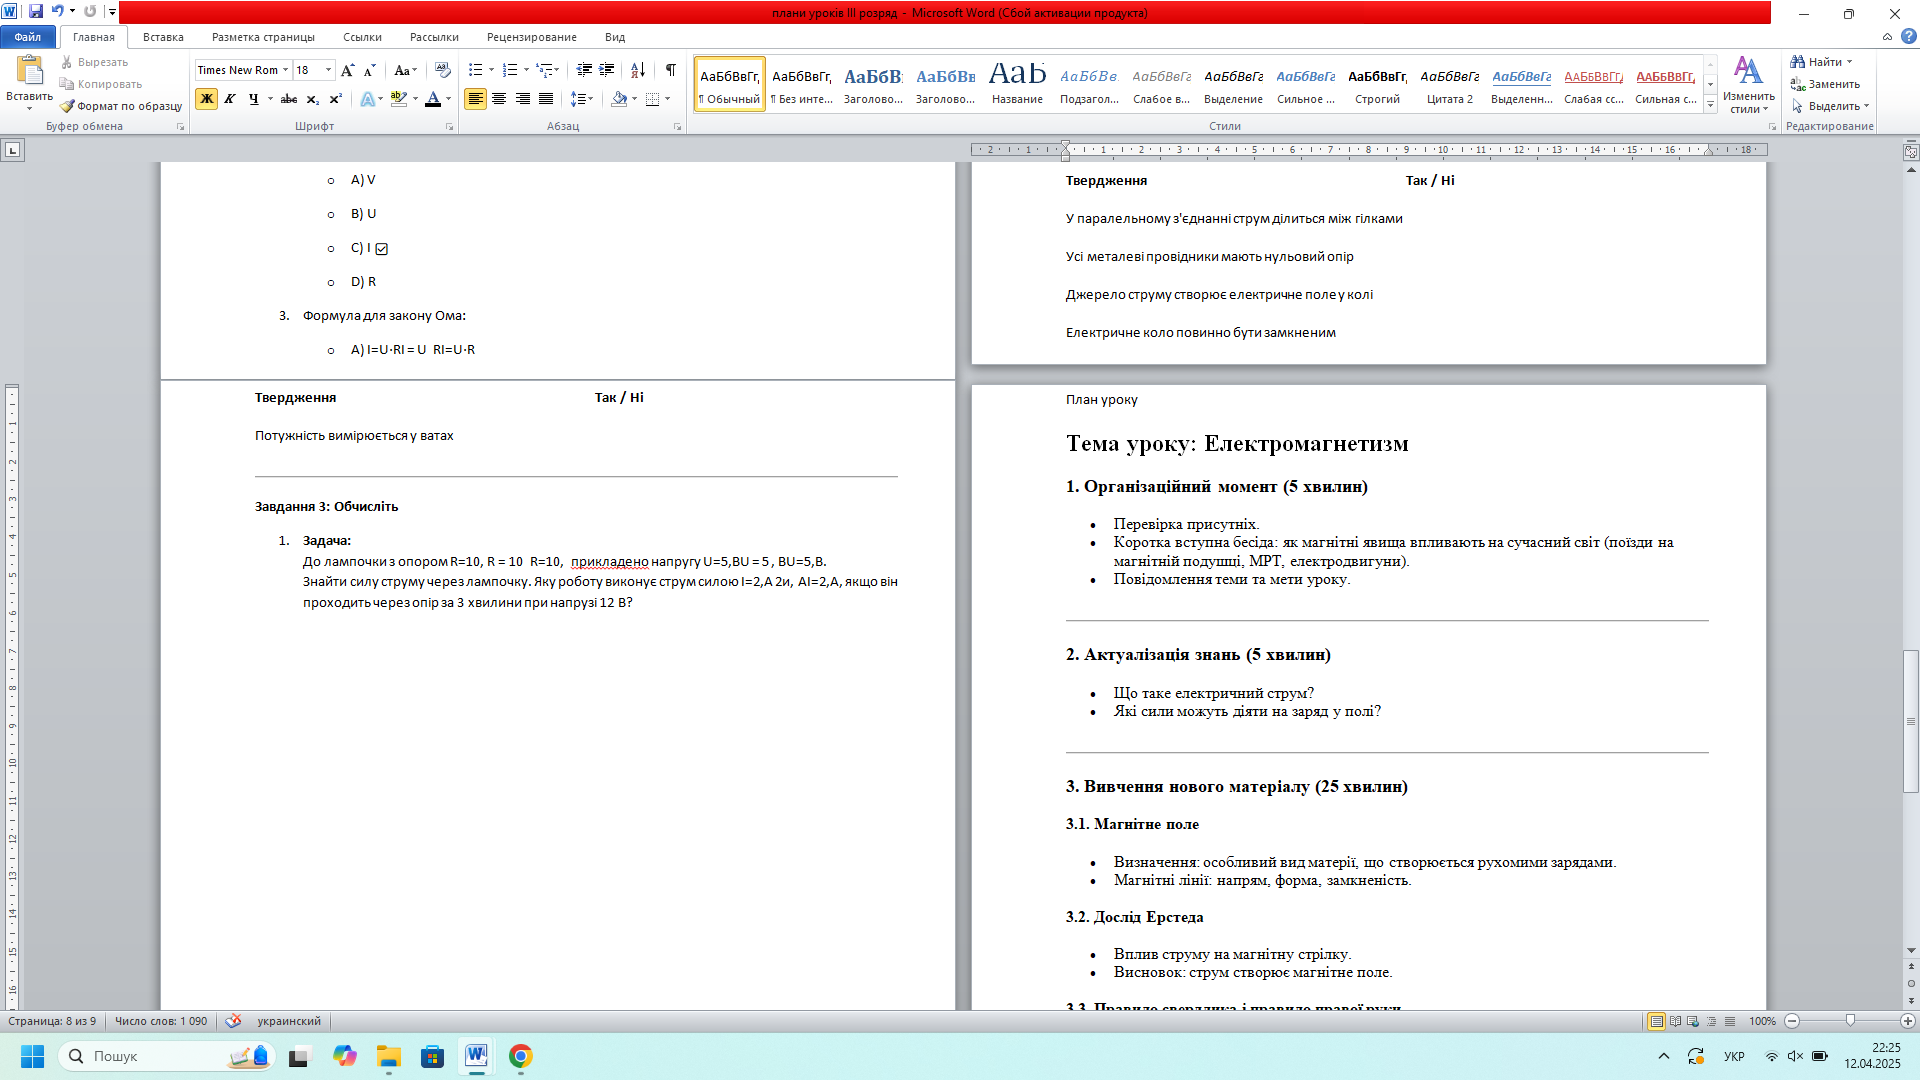Toggle Show paragraph marks (¶) button
The width and height of the screenshot is (1920, 1080).
670,70
